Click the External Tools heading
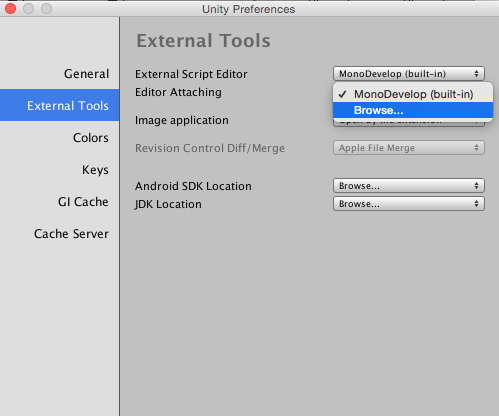The height and width of the screenshot is (416, 499). tap(203, 41)
